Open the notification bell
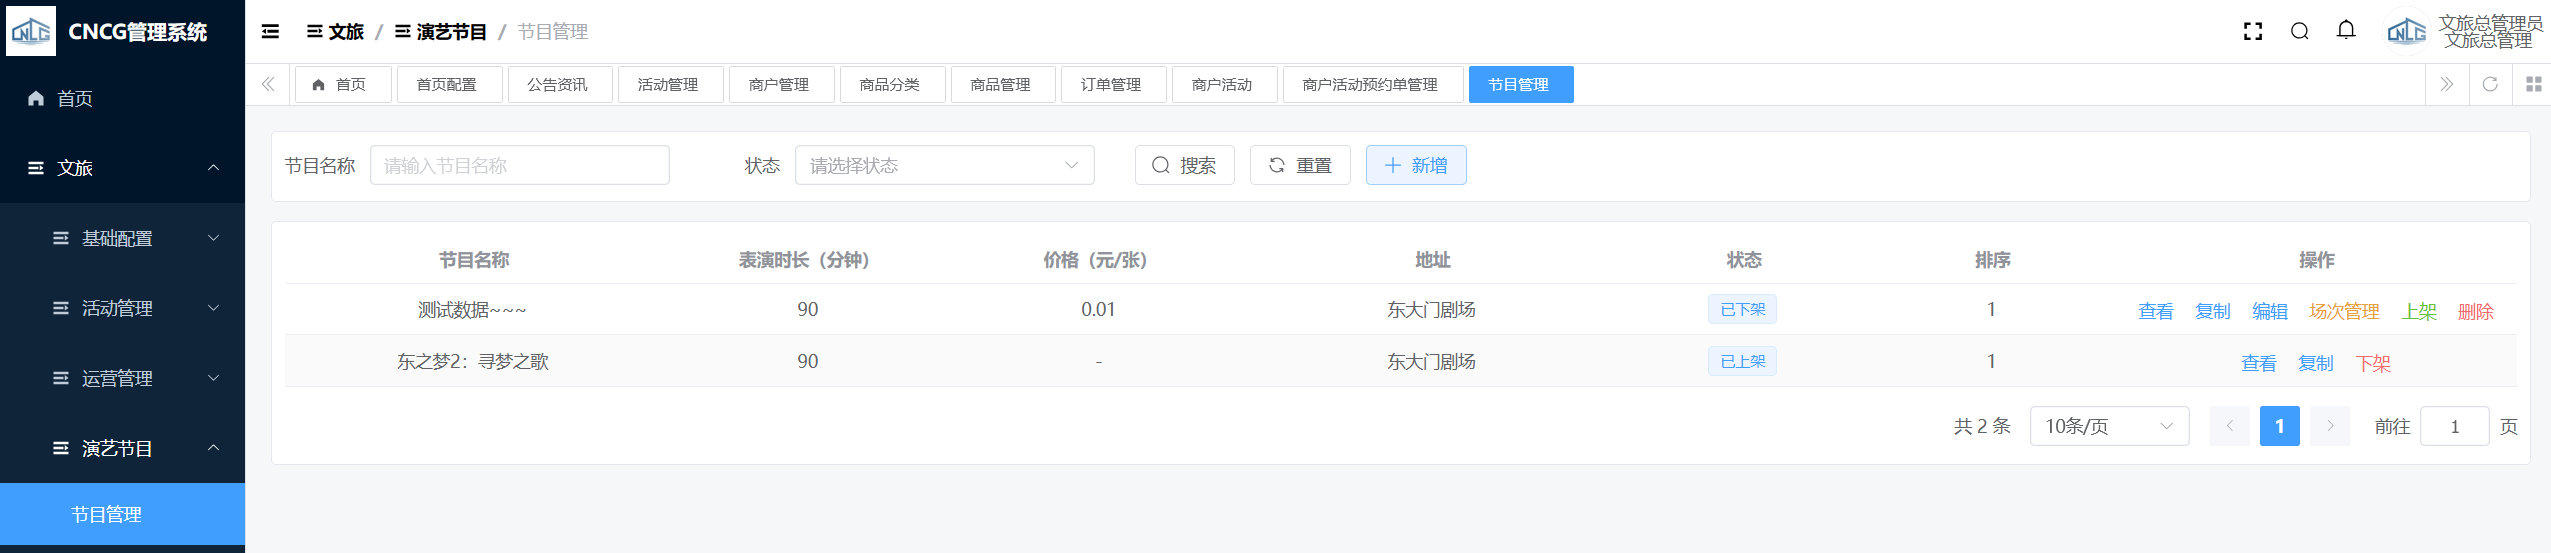2551x553 pixels. coord(2346,31)
